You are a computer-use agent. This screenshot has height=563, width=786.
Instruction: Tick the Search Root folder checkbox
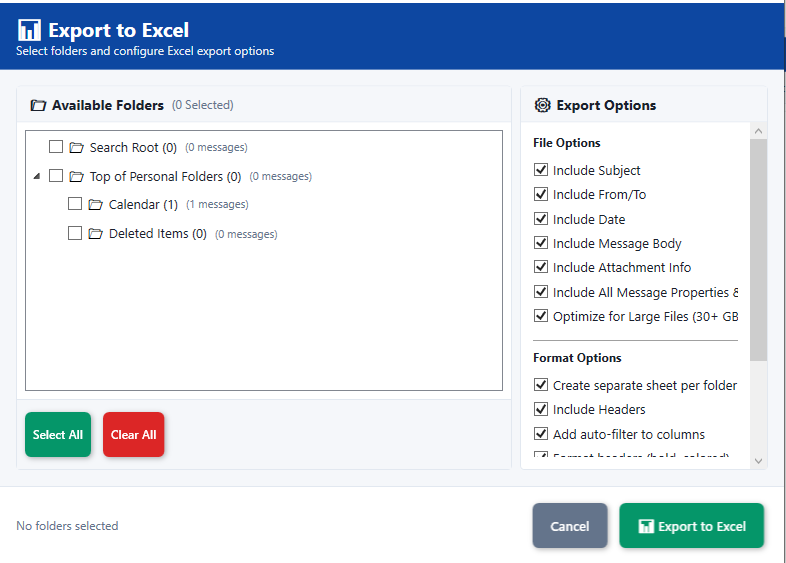pos(56,146)
